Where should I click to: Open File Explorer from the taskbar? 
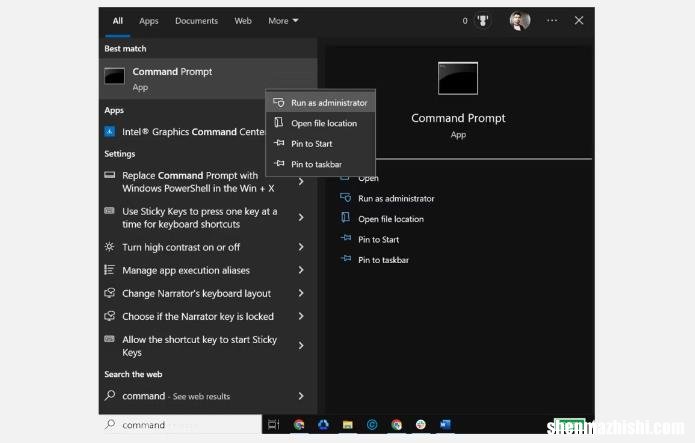click(x=348, y=425)
